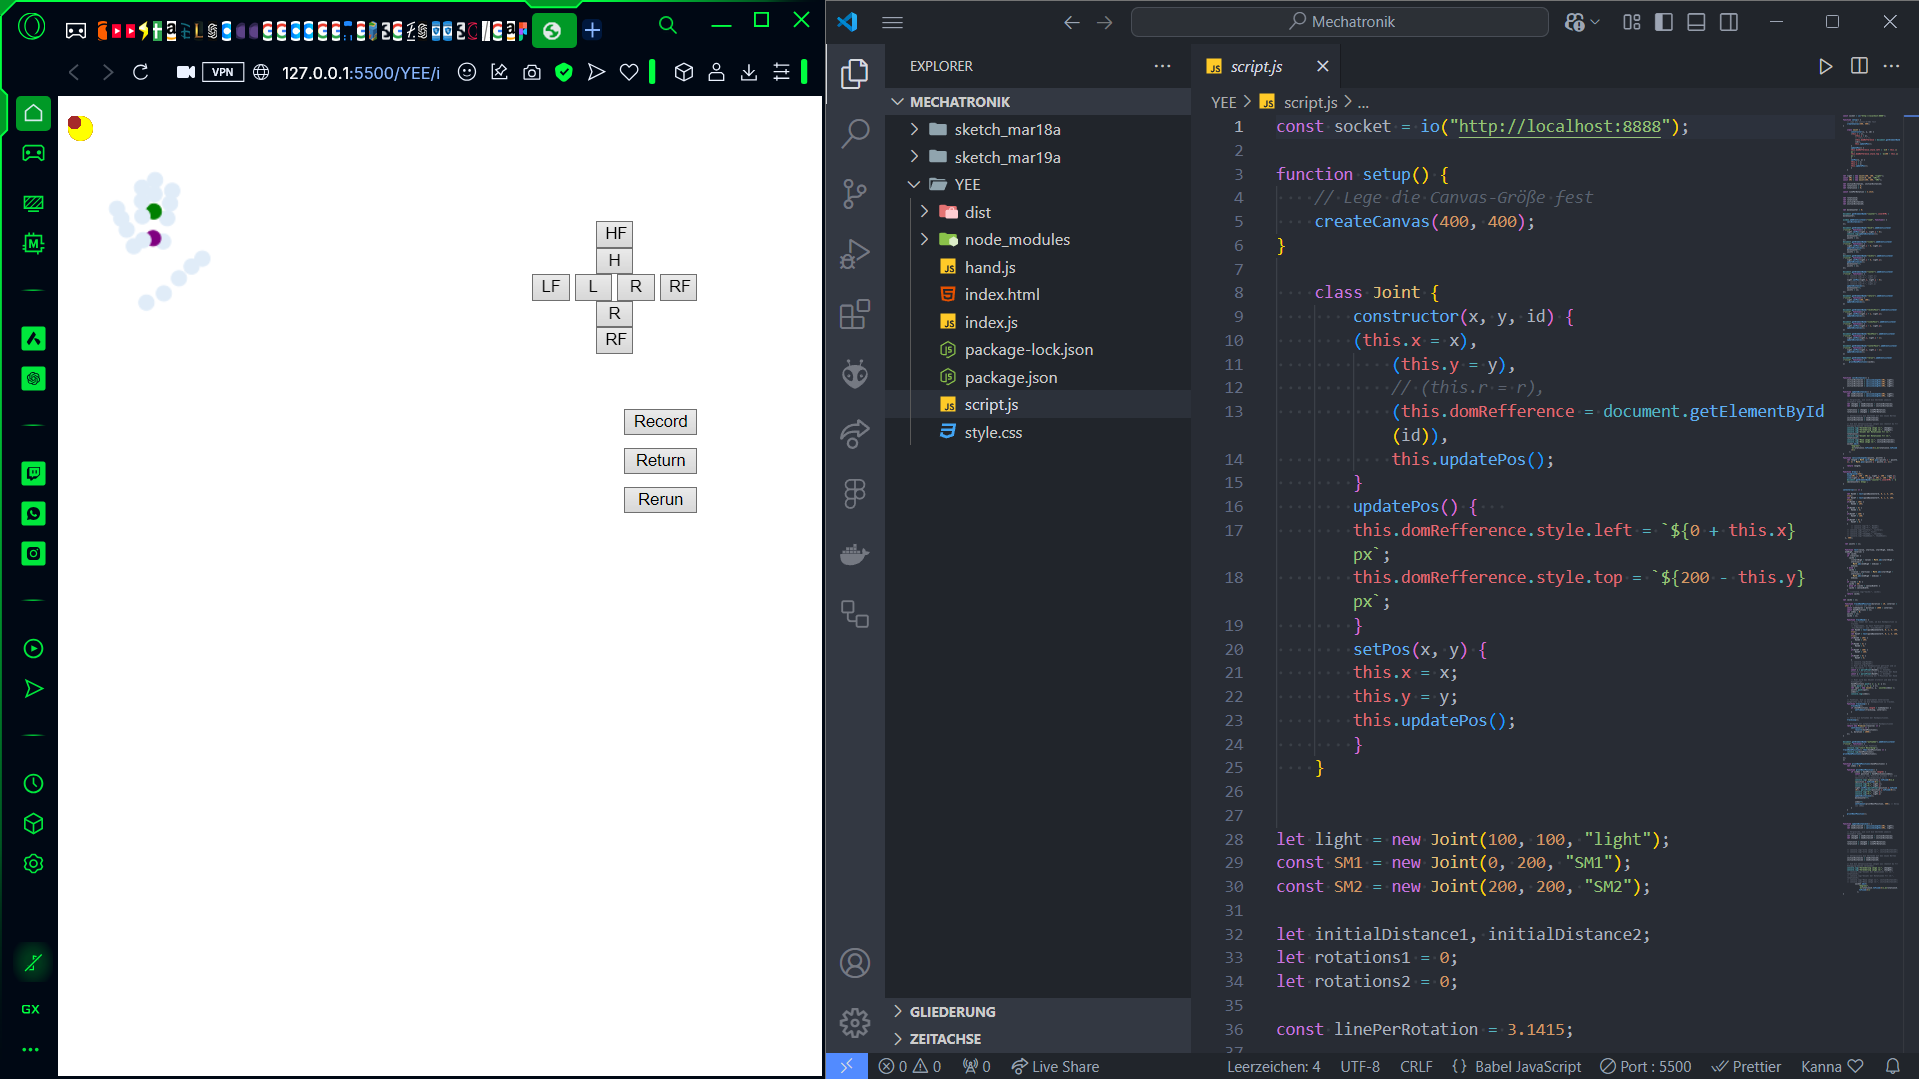Screen dimensions: 1919x1079
Task: Close the script.js tab
Action: tap(1323, 66)
